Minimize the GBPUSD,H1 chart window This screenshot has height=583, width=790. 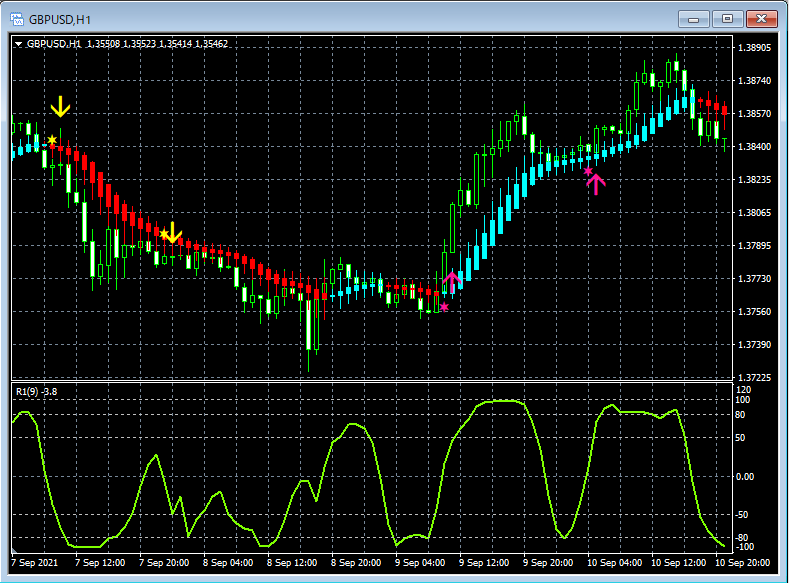[x=695, y=19]
